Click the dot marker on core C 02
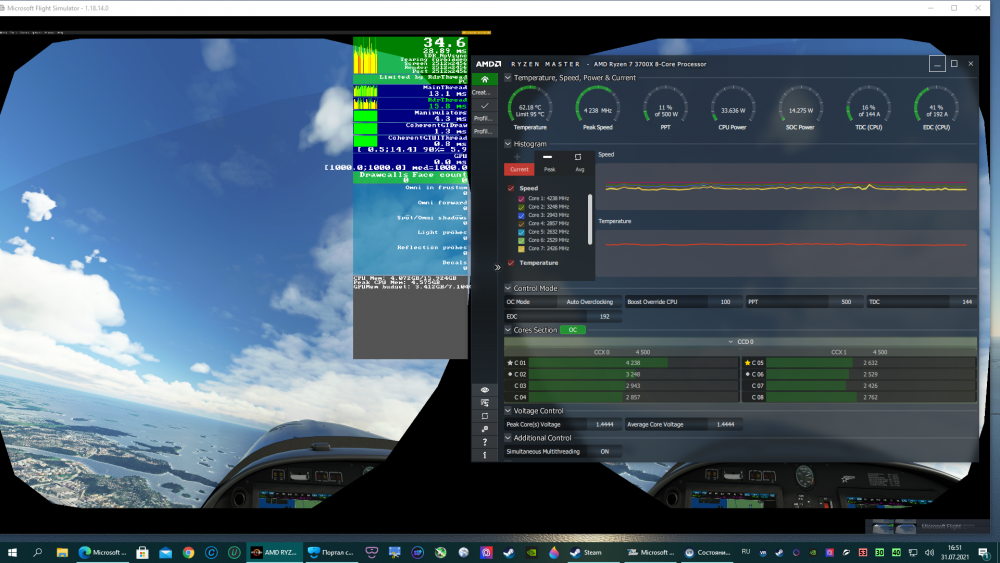Screen dimensions: 1000x563 (x=510, y=374)
